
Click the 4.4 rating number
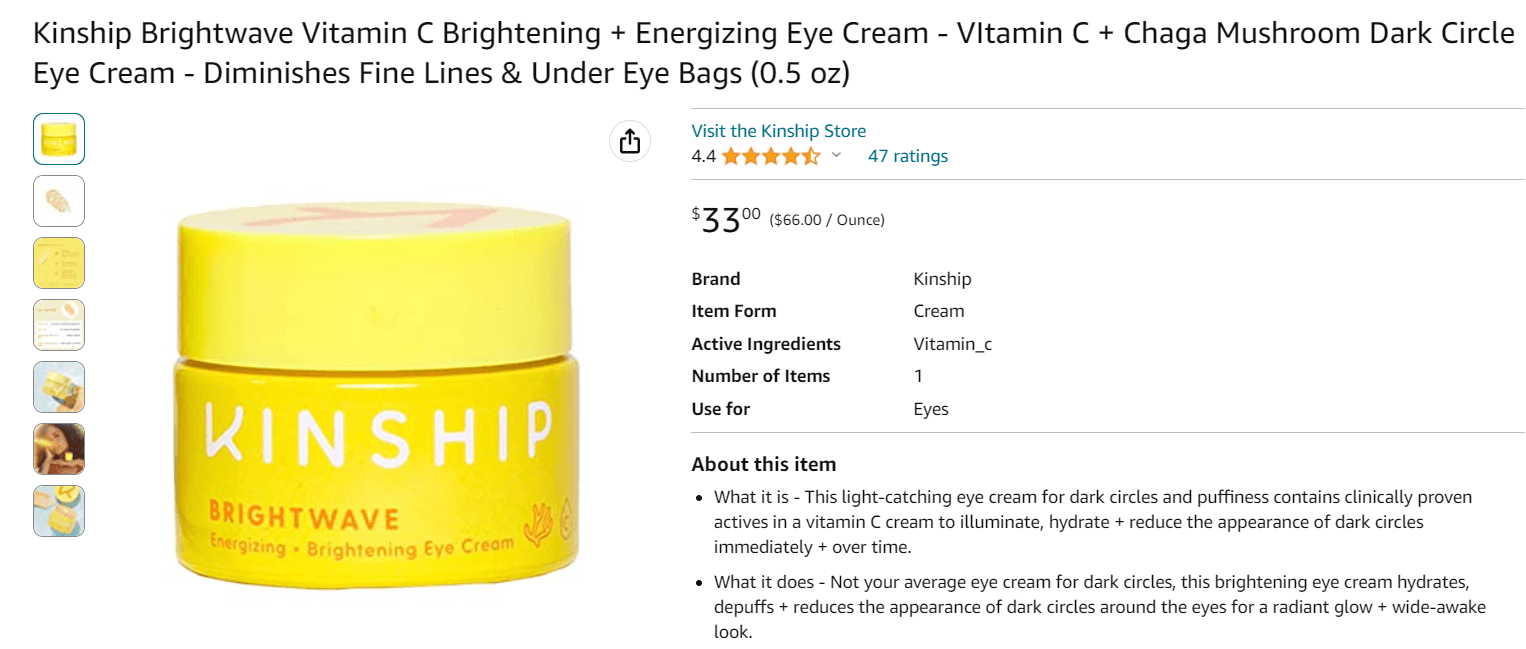point(703,156)
